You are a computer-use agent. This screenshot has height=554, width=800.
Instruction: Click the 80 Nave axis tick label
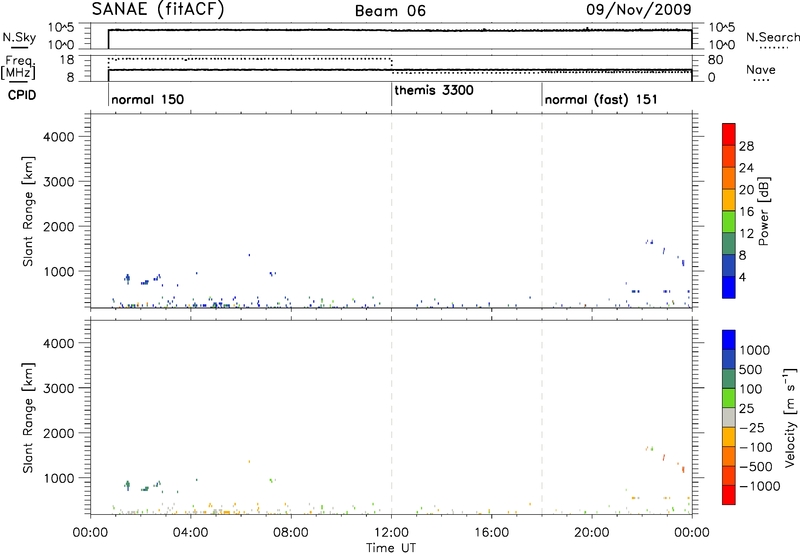pyautogui.click(x=715, y=60)
